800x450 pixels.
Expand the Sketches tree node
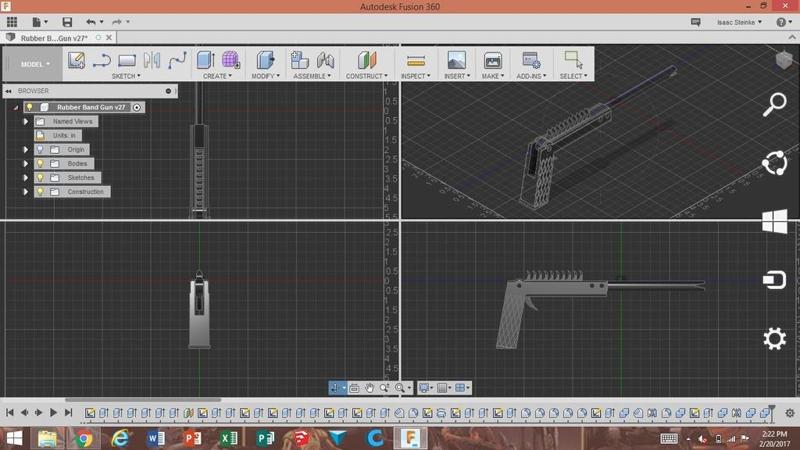(x=26, y=178)
